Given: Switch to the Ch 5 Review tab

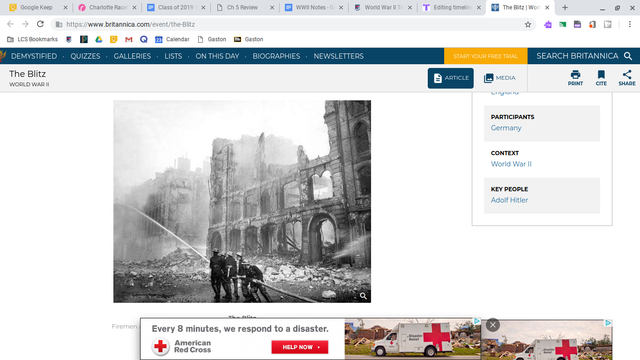Looking at the screenshot, I should coord(244,7).
